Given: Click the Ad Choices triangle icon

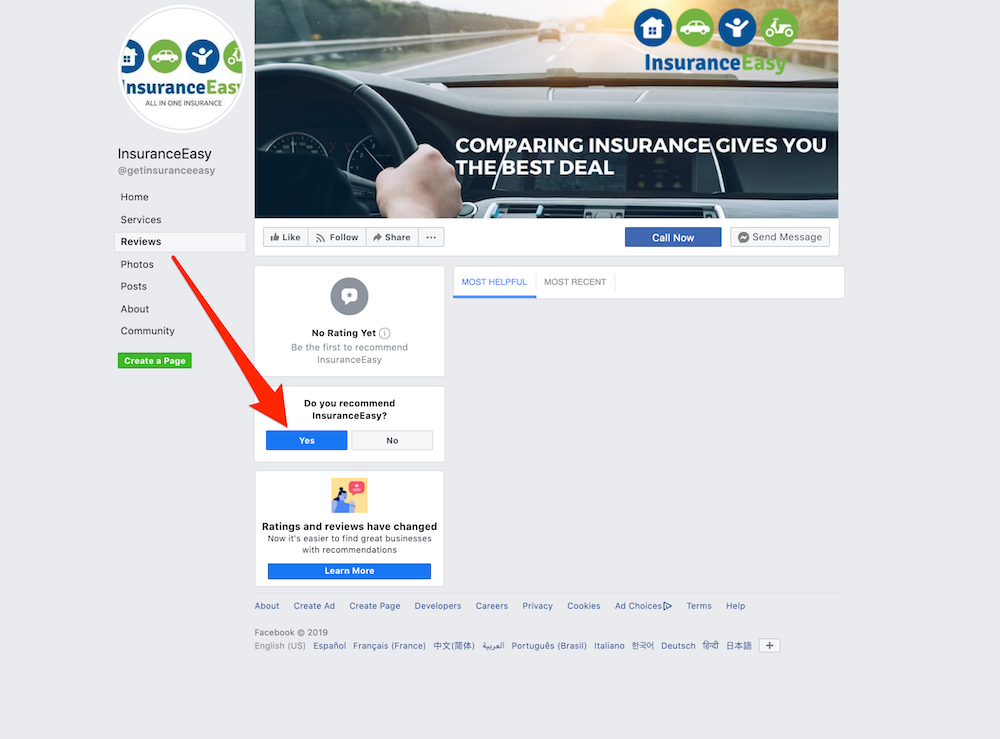Looking at the screenshot, I should pos(668,606).
